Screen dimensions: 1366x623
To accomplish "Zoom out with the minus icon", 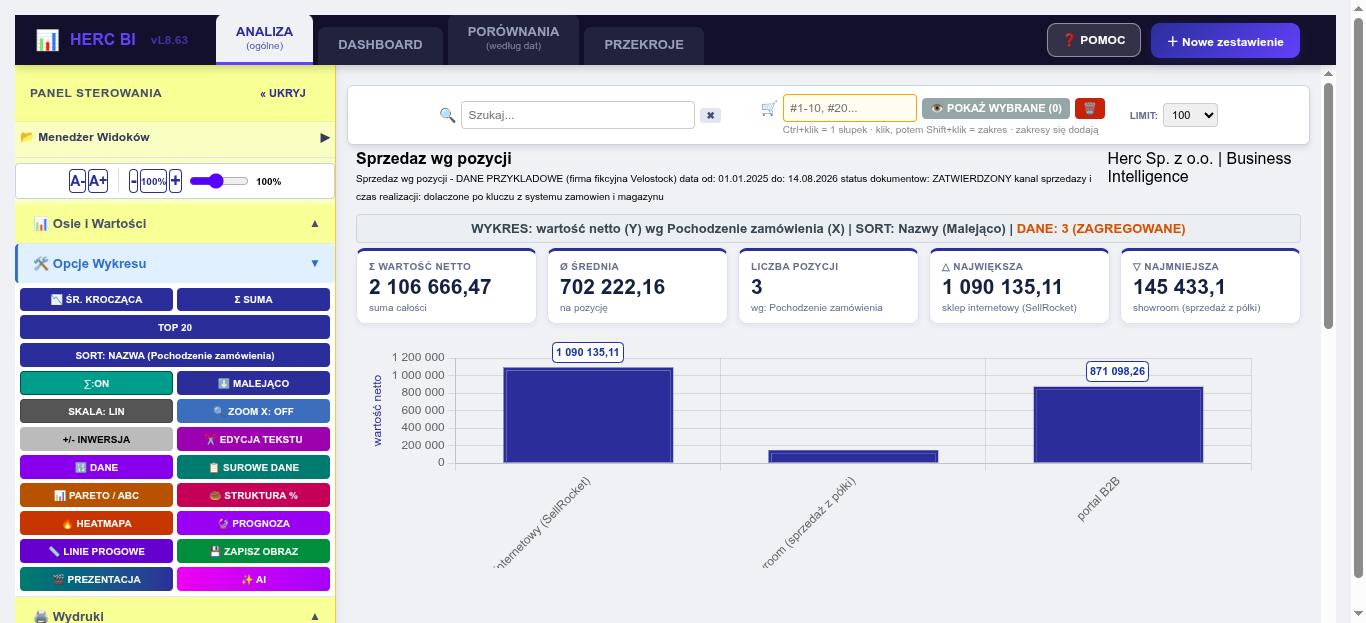I will (x=134, y=181).
